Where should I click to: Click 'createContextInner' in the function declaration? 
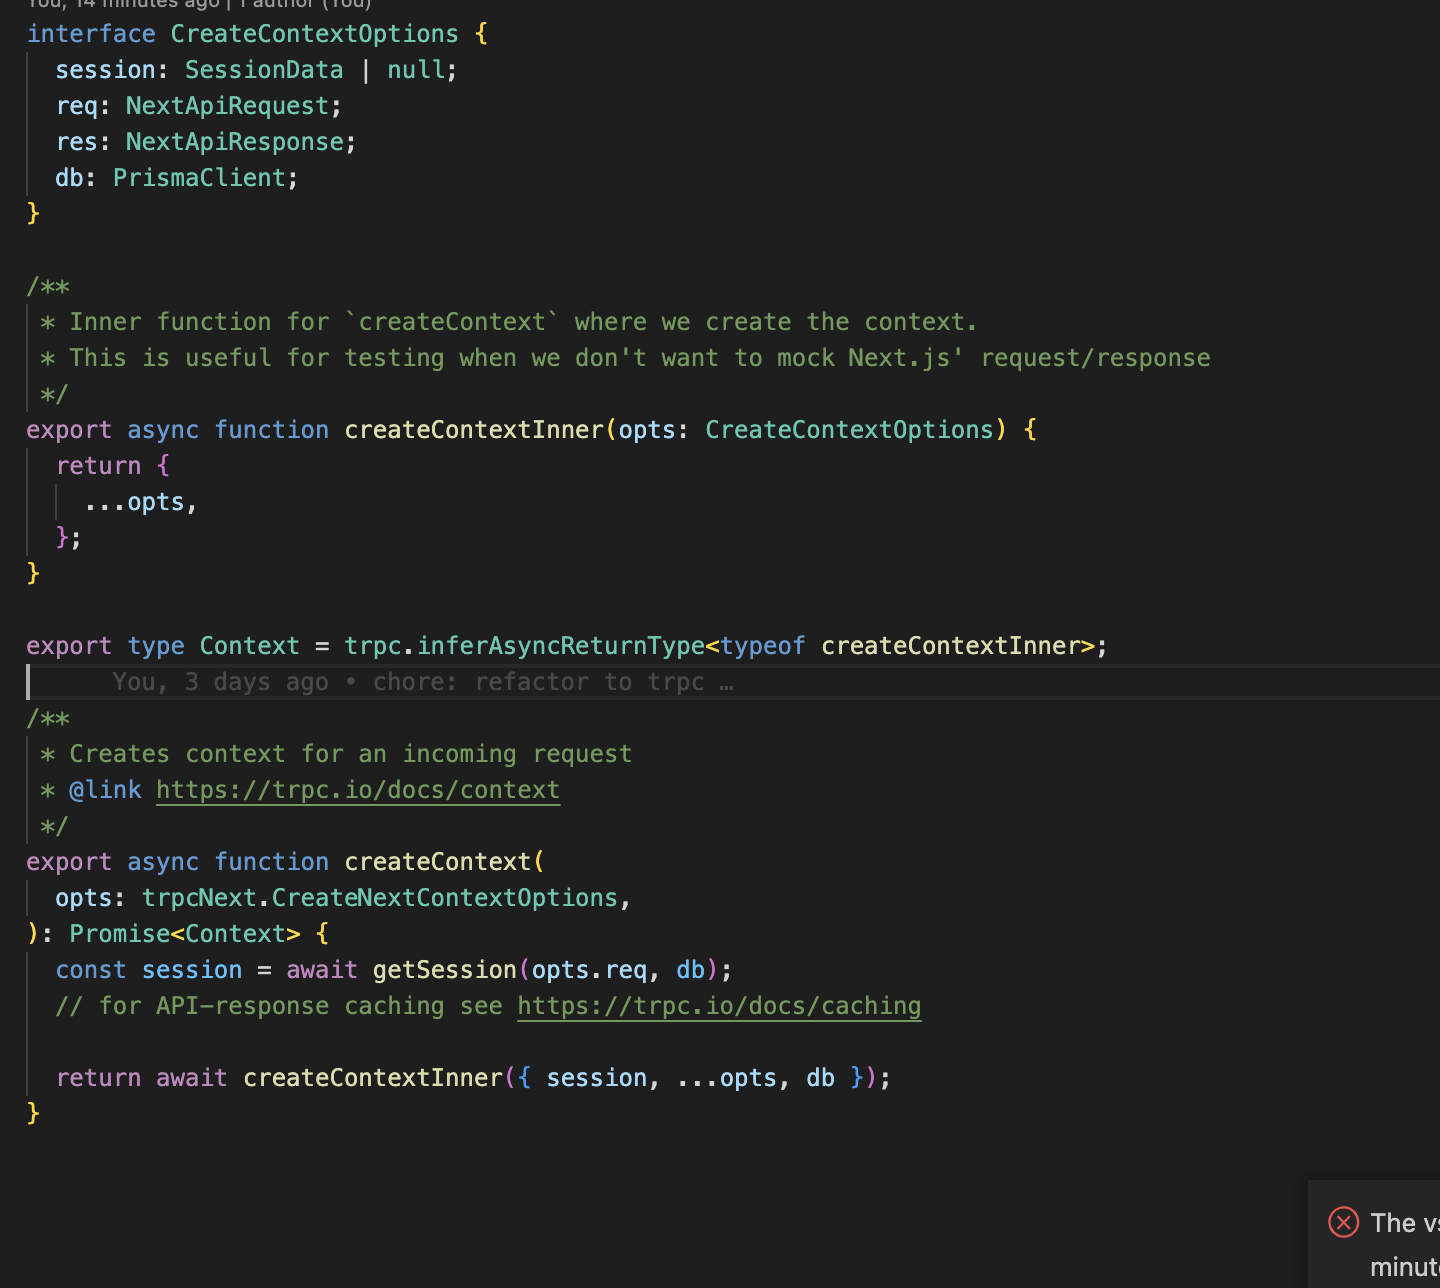(474, 430)
